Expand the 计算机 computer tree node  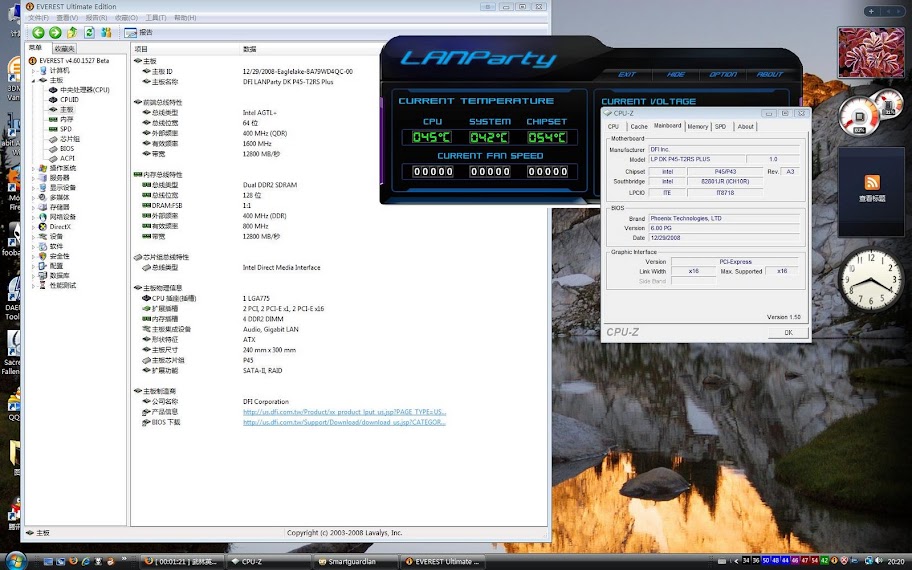33,70
